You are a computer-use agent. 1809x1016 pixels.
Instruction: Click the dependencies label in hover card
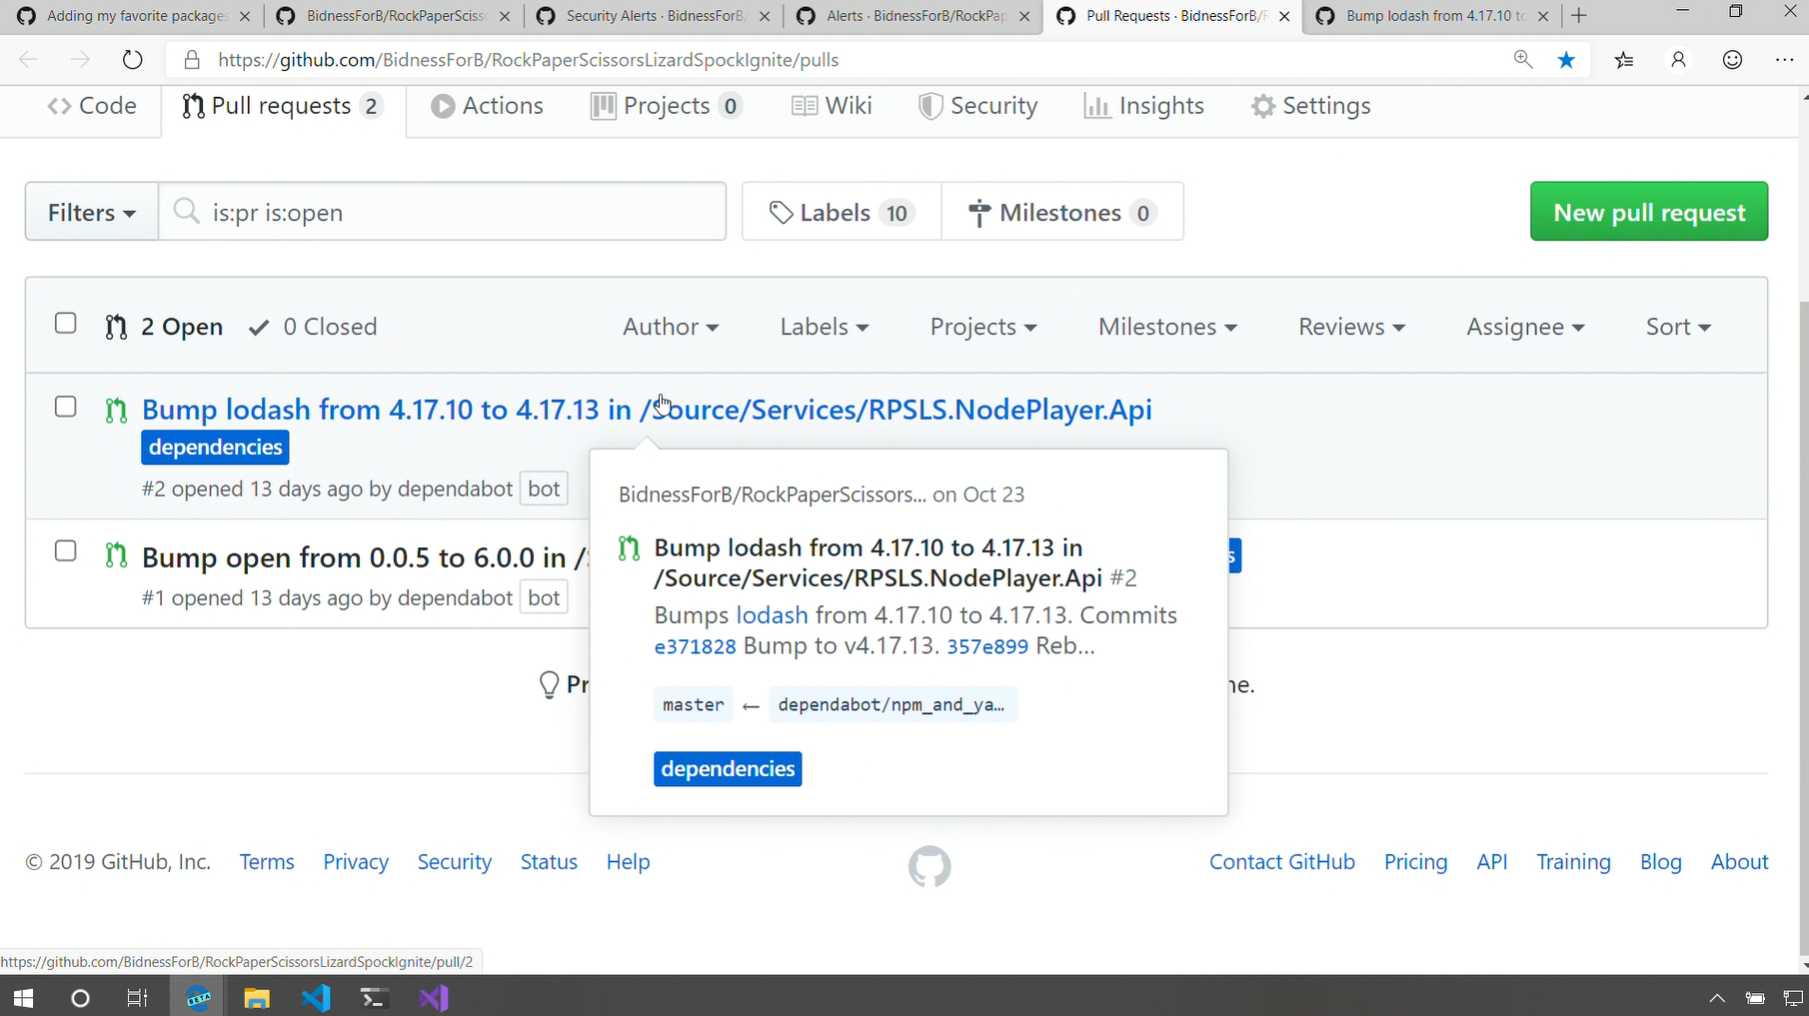tap(728, 769)
